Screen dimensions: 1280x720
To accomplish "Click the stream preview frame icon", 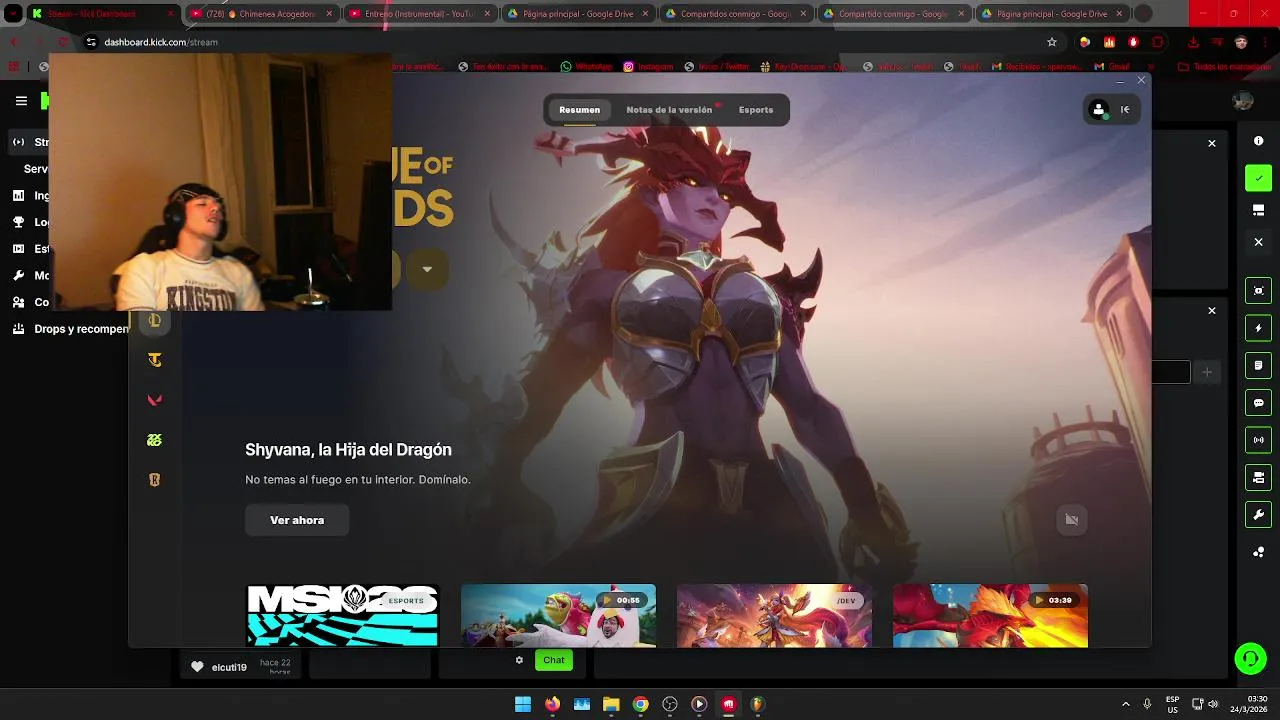I will (1258, 291).
